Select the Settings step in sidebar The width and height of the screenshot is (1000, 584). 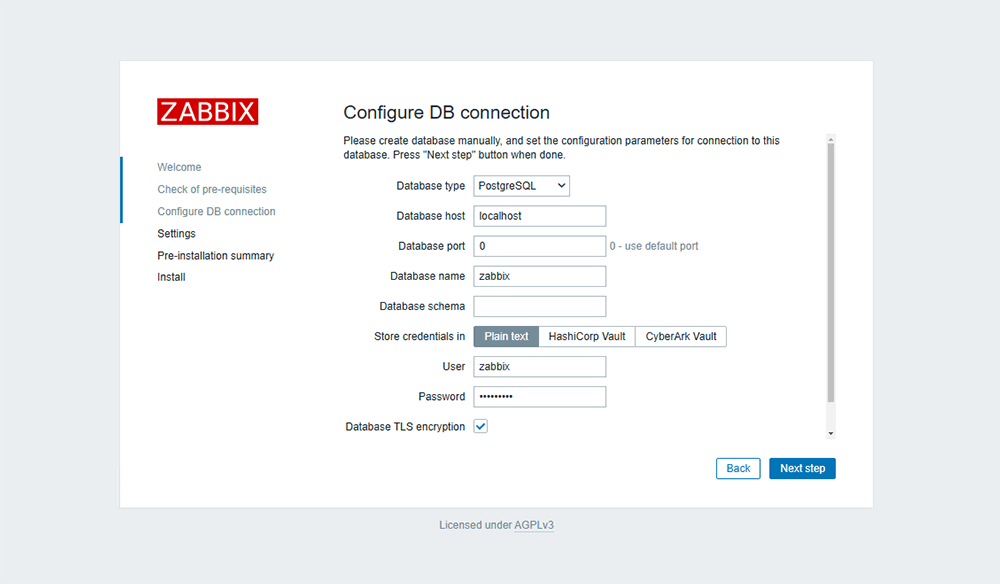click(x=177, y=233)
